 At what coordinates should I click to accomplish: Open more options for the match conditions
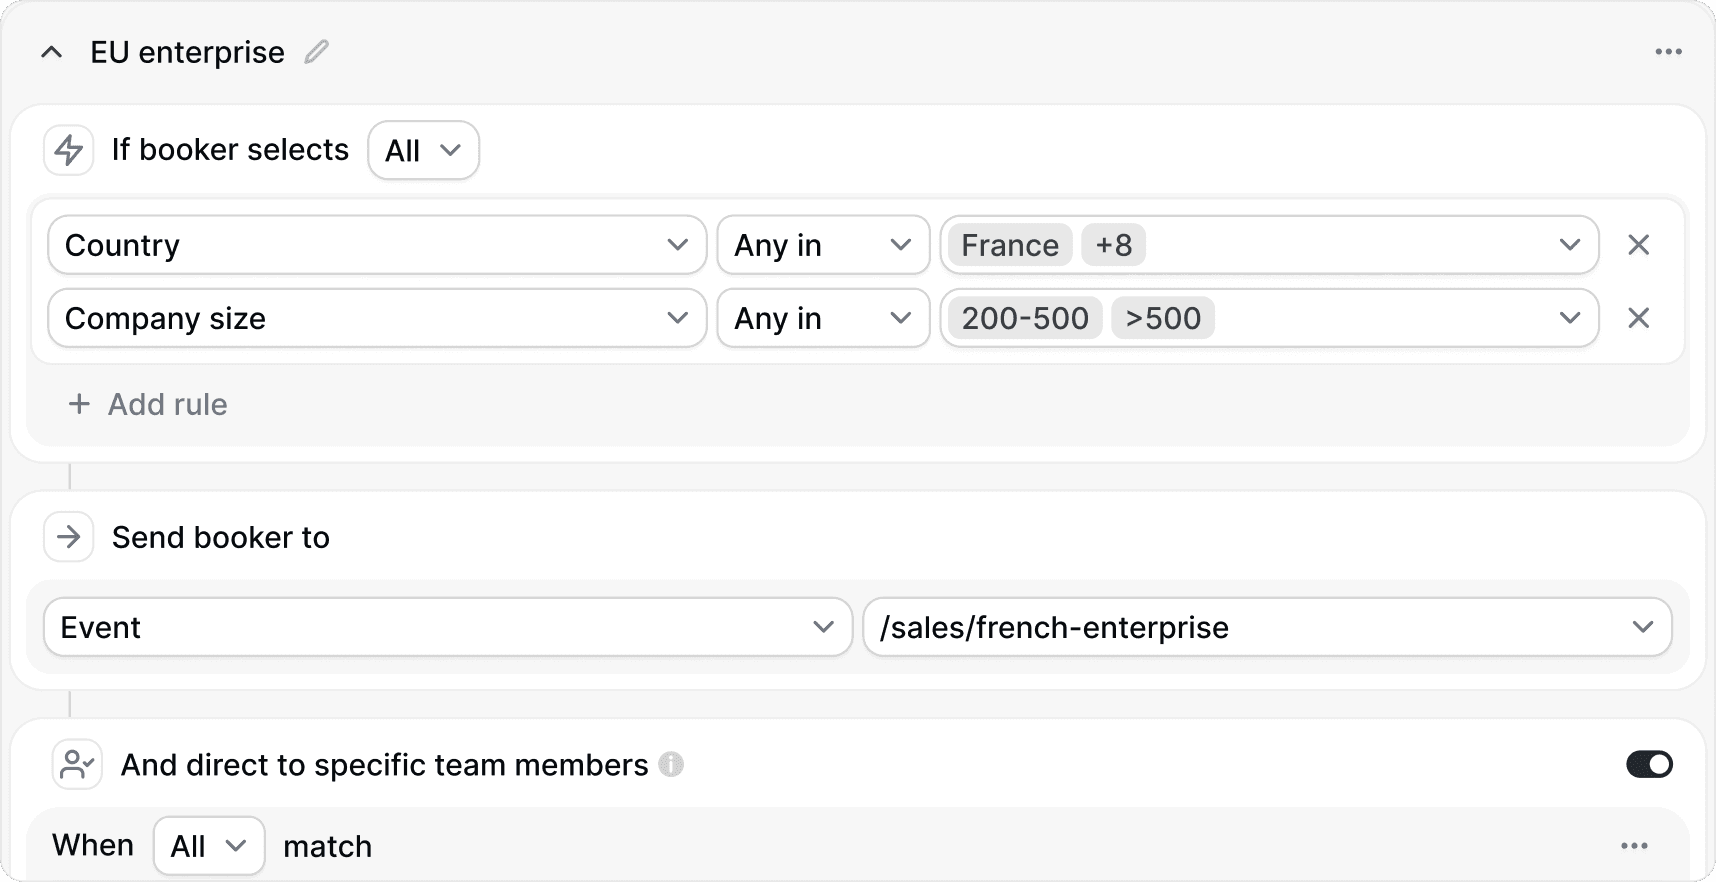[x=1634, y=846]
